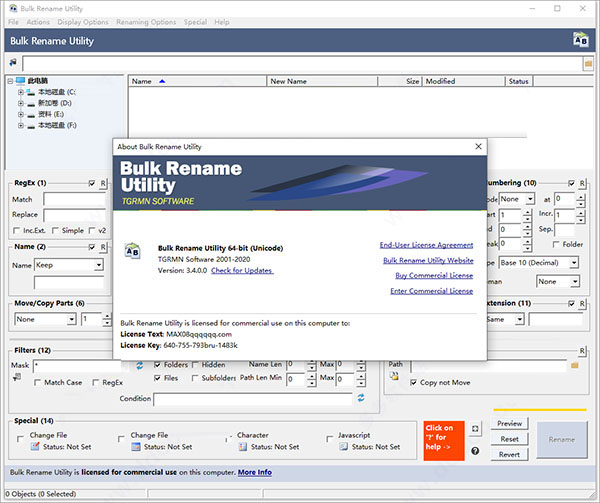This screenshot has height=503, width=600.
Task: Open the Actions menu
Action: click(x=38, y=22)
